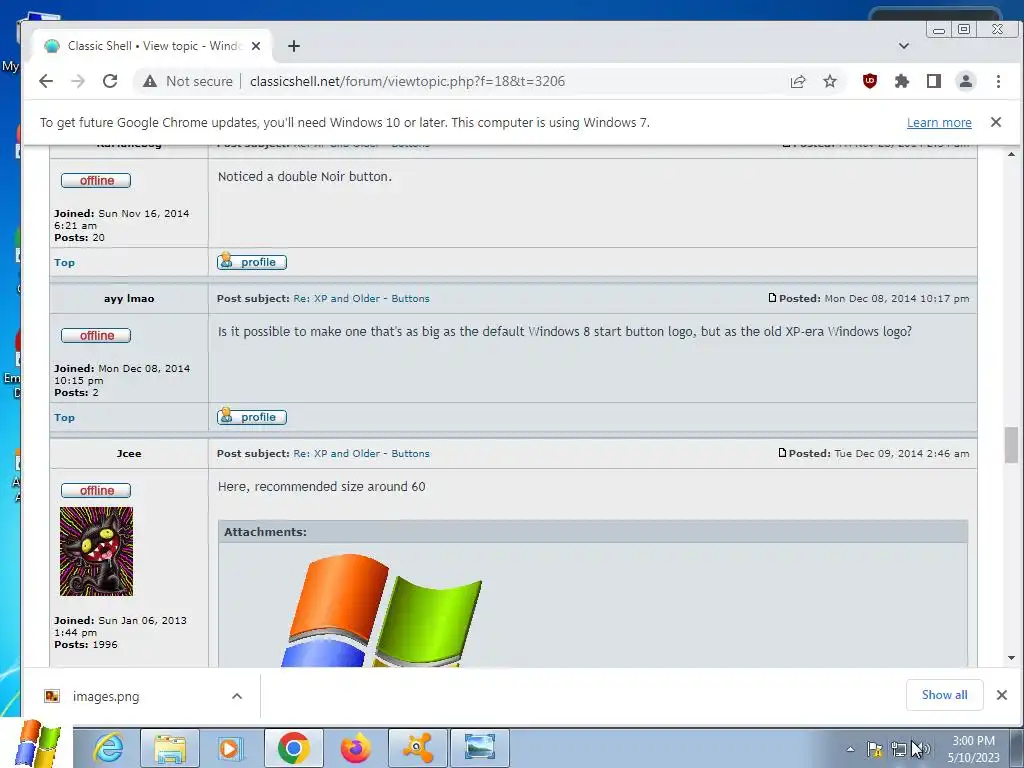The height and width of the screenshot is (768, 1024).
Task: Open the network tray icon
Action: pyautogui.click(x=899, y=749)
